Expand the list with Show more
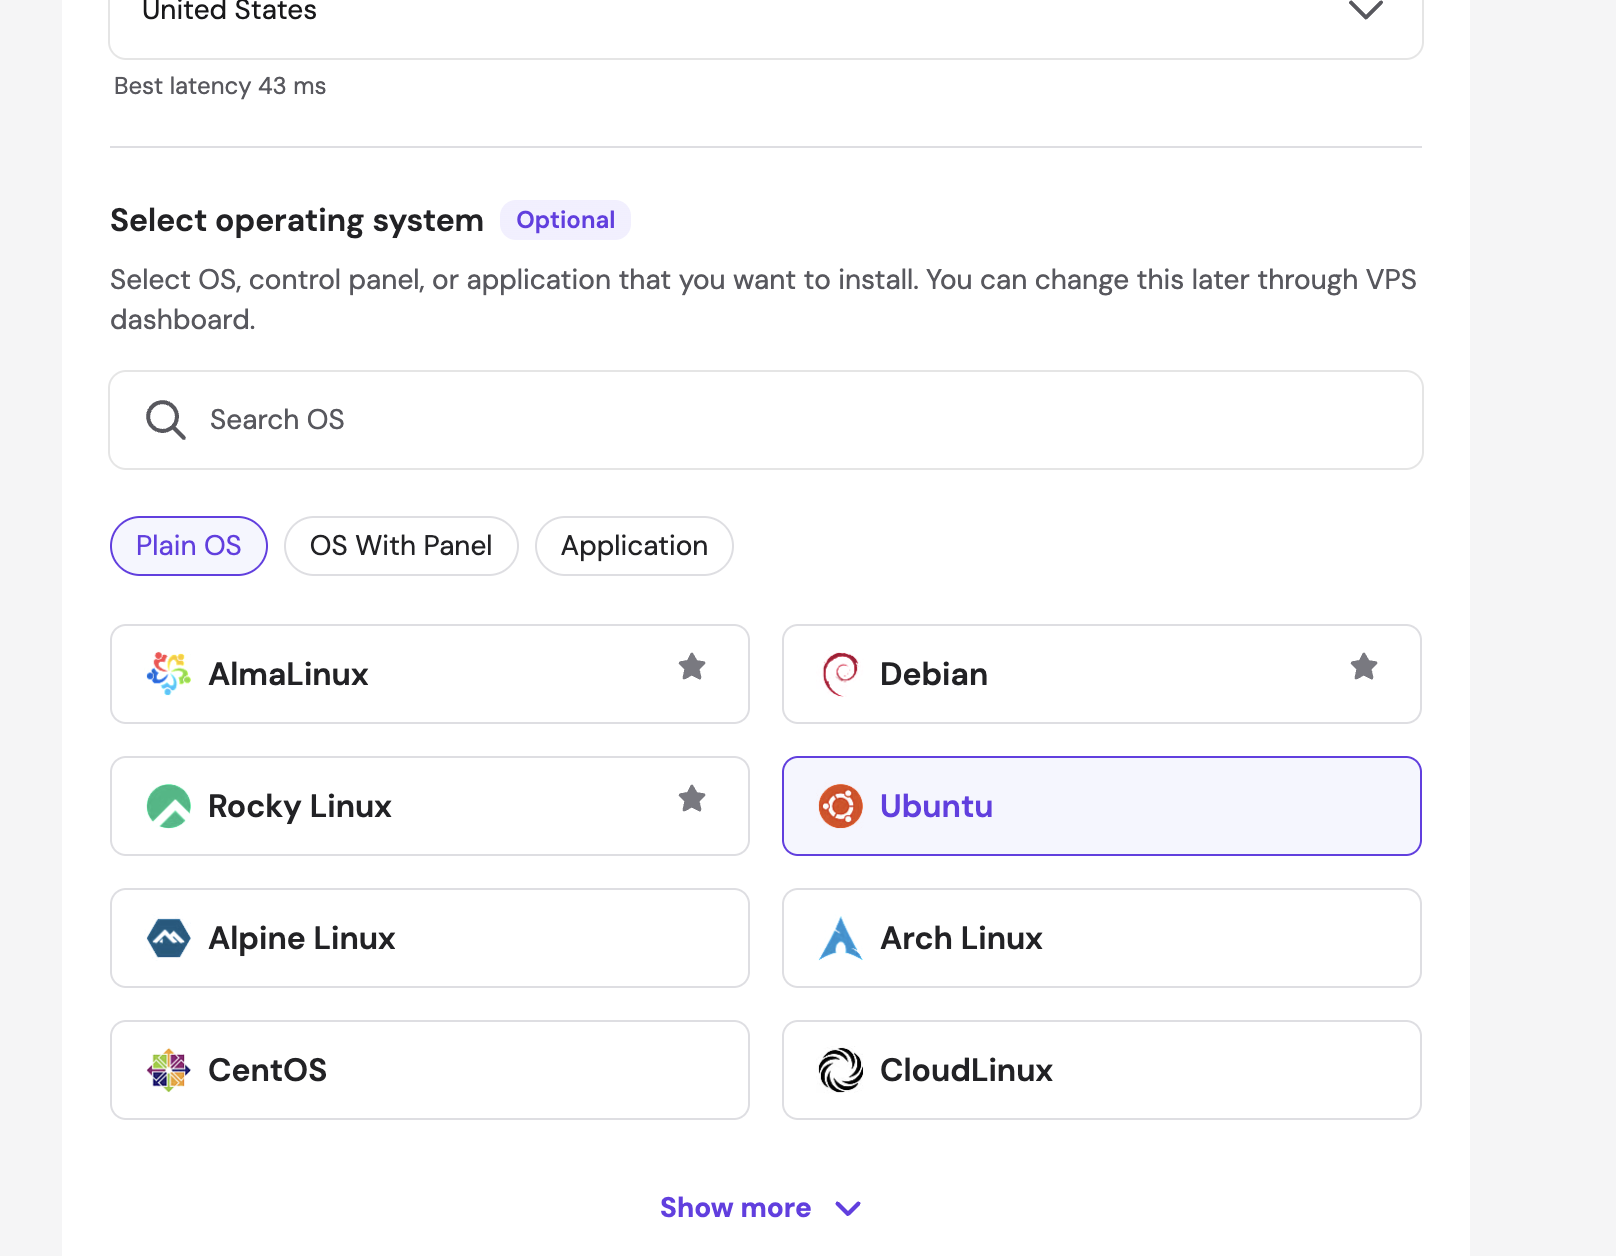Screen dimensions: 1616x1256 click(760, 1208)
